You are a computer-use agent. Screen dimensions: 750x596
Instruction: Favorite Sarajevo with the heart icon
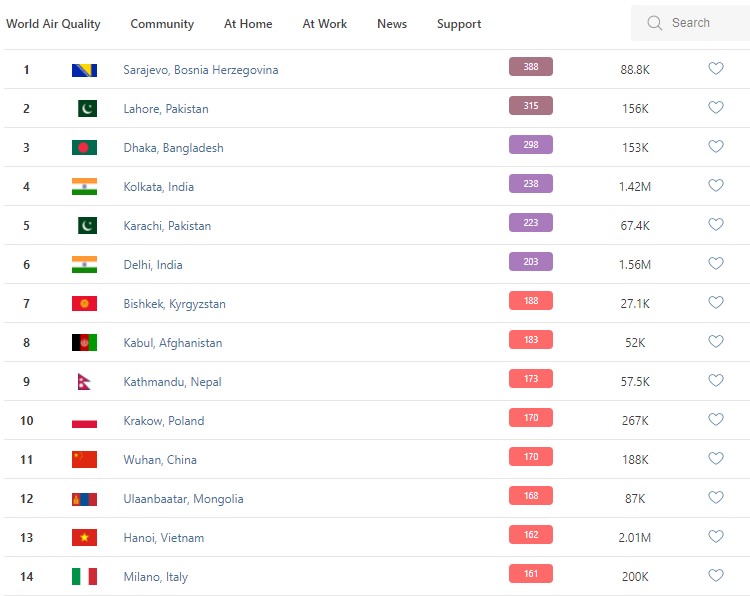(716, 69)
